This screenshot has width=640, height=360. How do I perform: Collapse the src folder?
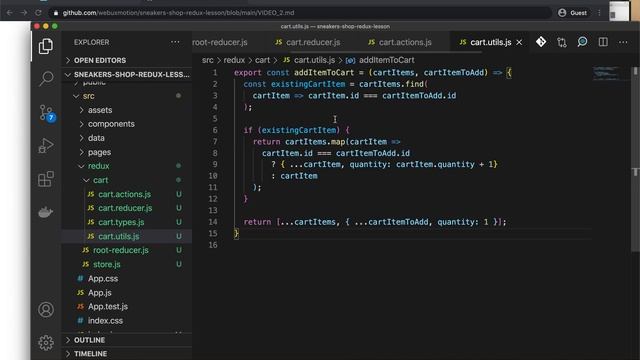click(x=127, y=96)
